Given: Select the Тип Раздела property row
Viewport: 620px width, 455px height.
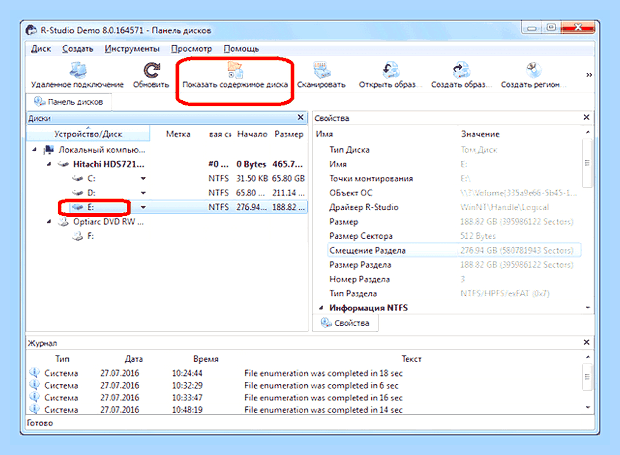Looking at the screenshot, I should [x=454, y=294].
